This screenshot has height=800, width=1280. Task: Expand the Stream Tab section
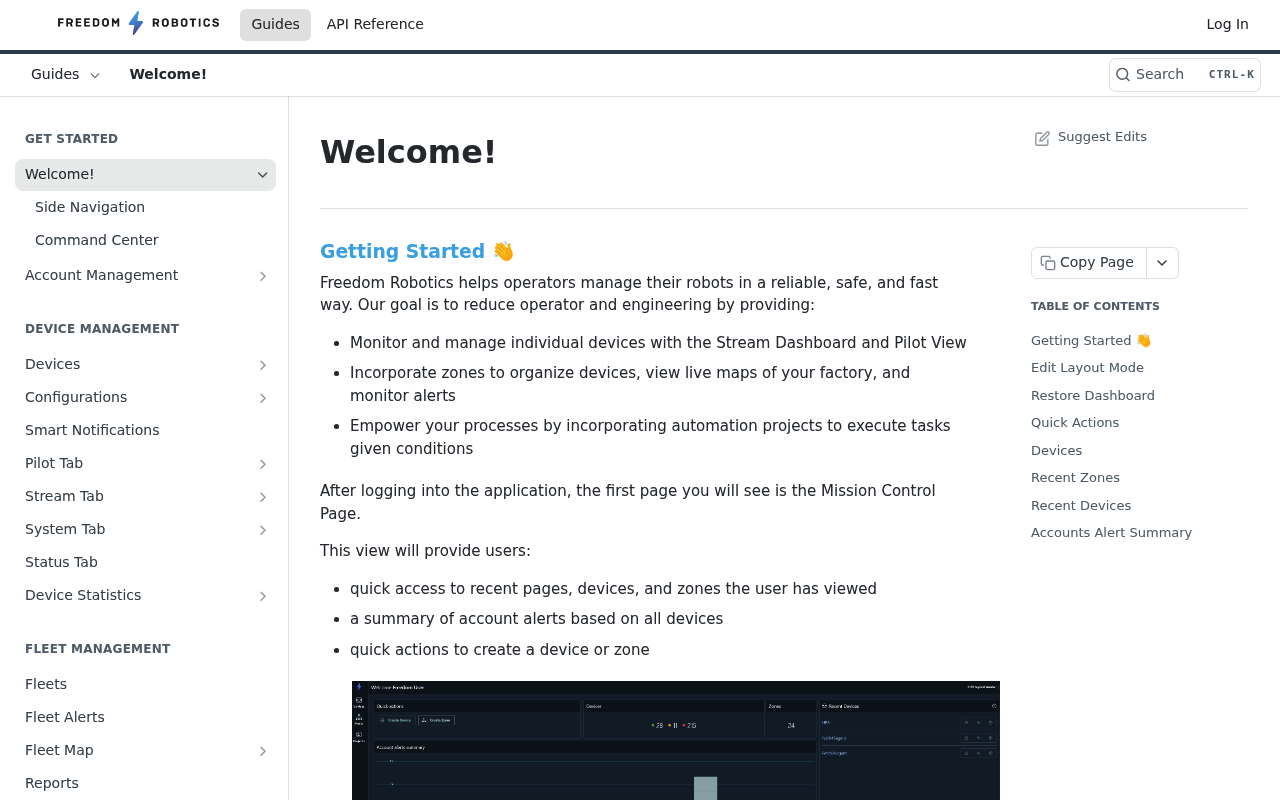[x=263, y=497]
